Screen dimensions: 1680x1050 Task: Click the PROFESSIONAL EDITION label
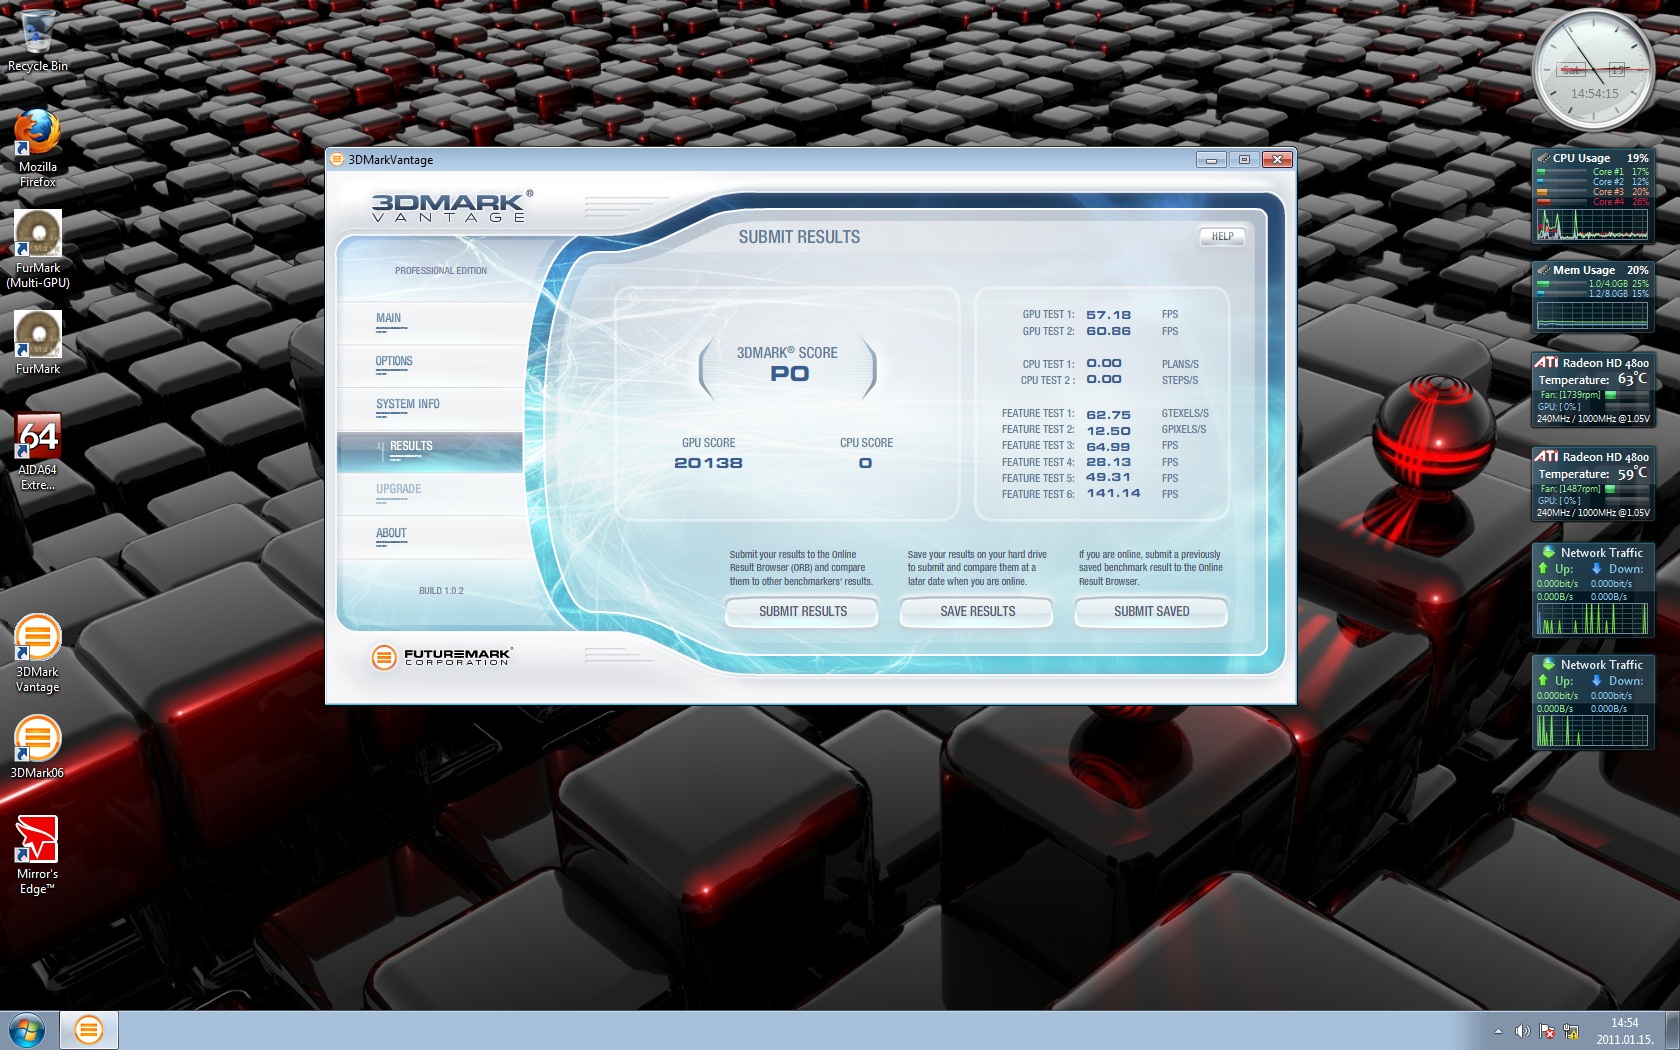(441, 271)
